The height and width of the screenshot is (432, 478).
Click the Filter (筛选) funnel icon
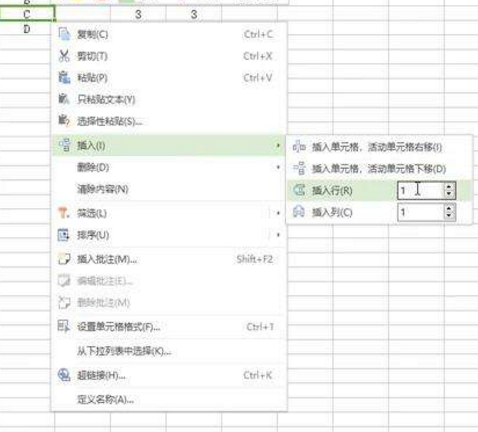(x=63, y=213)
